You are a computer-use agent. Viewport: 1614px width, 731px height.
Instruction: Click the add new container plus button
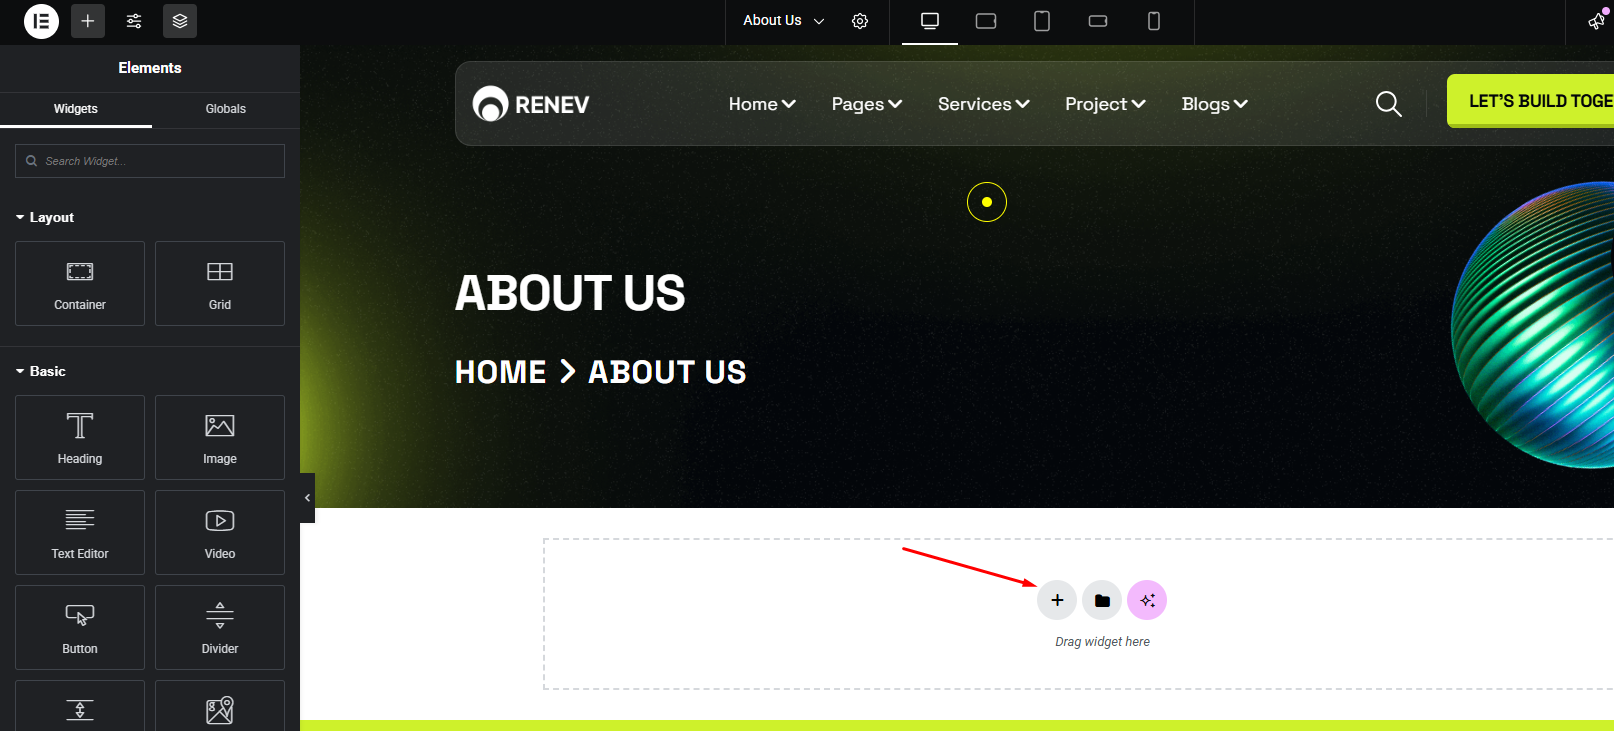tap(1057, 600)
